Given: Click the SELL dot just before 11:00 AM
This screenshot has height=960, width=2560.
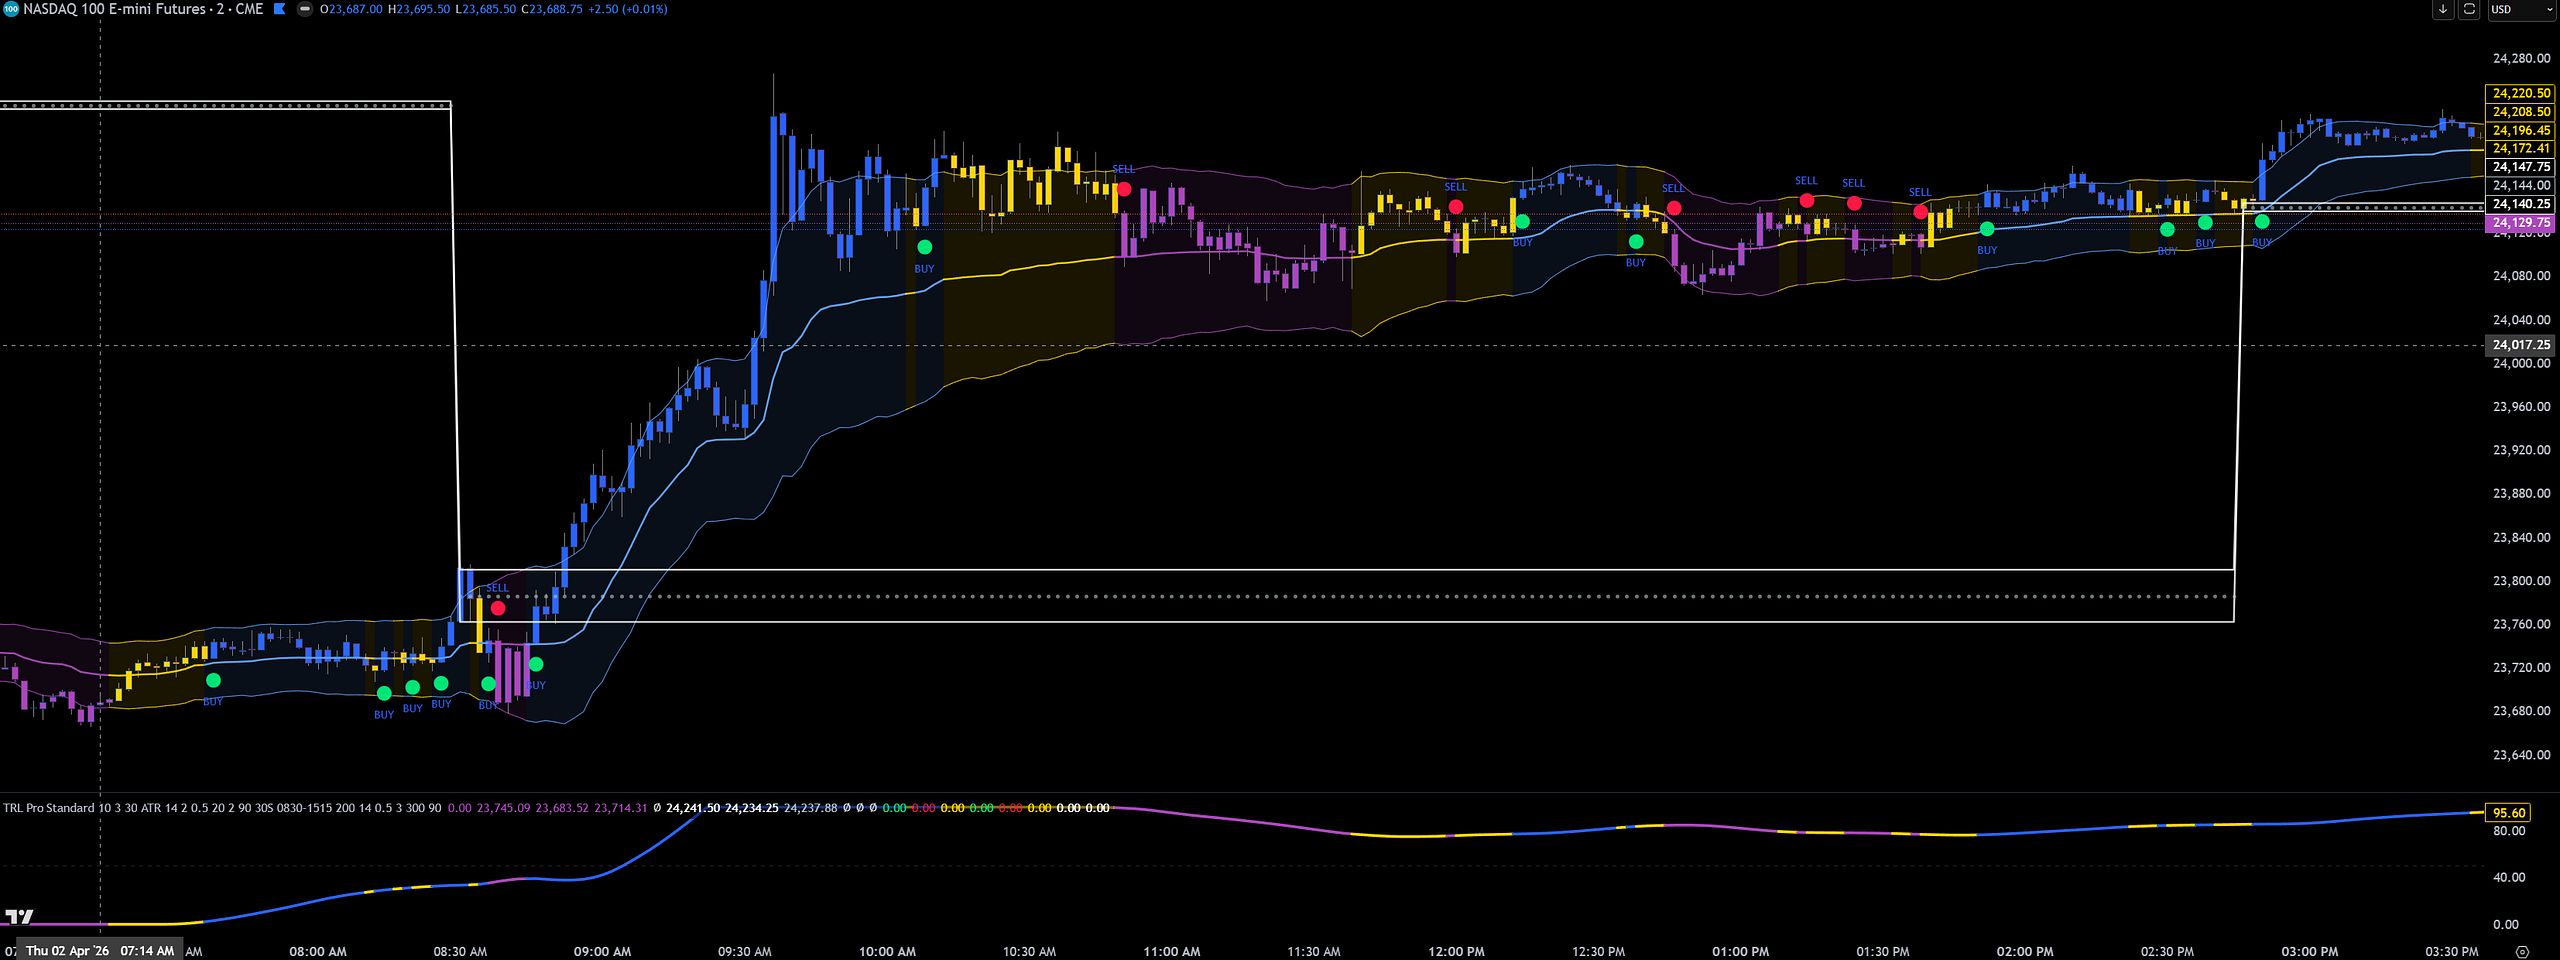Looking at the screenshot, I should (1124, 189).
